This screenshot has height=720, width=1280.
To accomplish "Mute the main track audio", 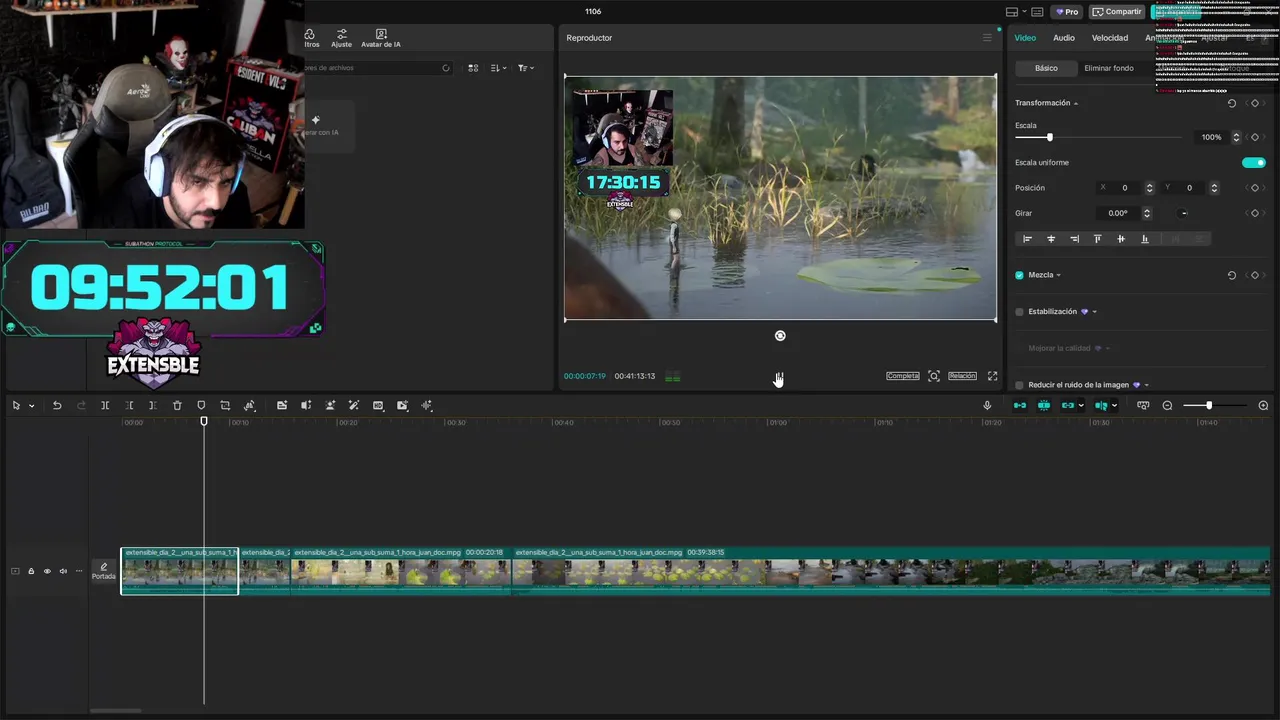I will point(63,571).
